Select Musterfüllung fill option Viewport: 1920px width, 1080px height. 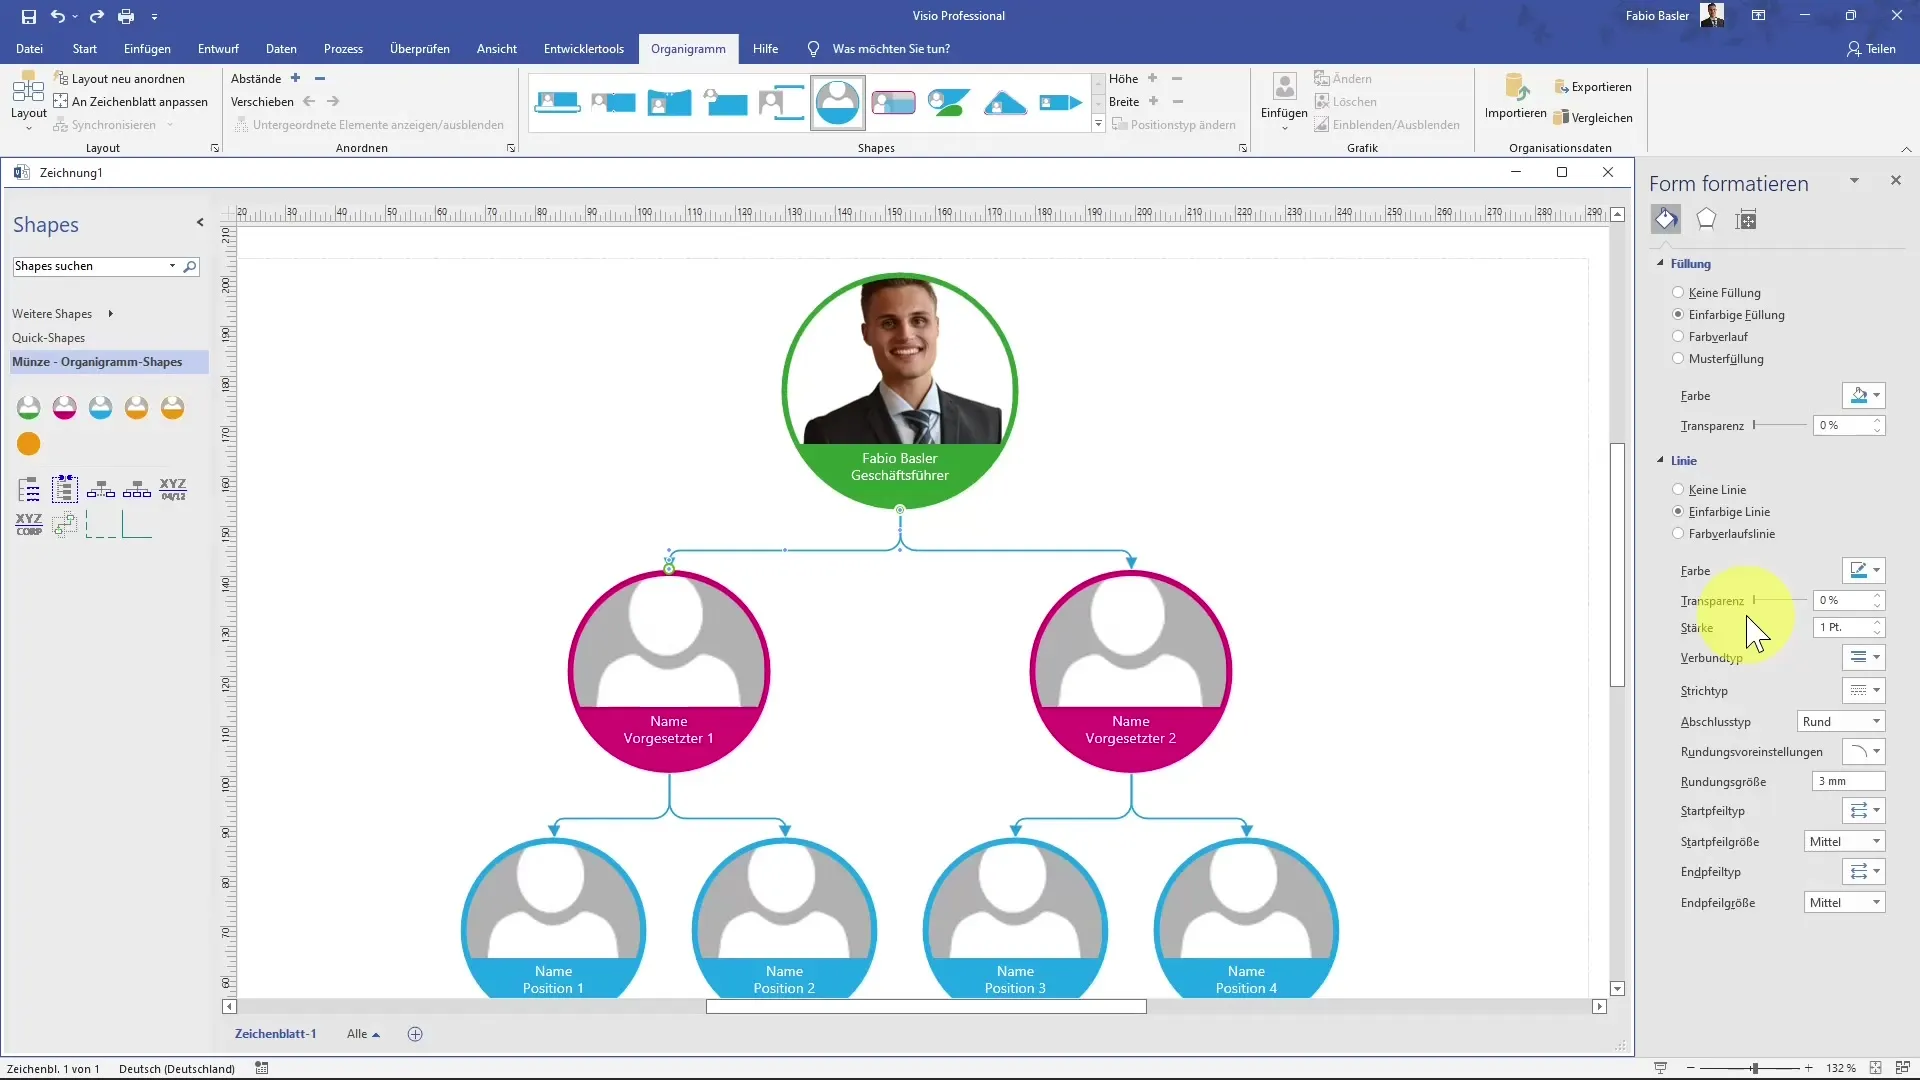click(x=1678, y=359)
